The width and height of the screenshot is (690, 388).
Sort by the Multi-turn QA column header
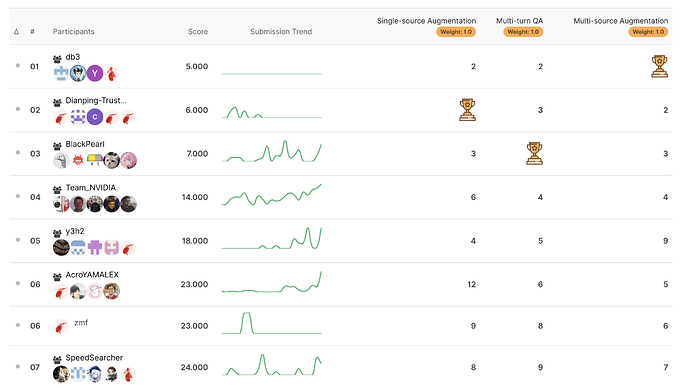[519, 21]
